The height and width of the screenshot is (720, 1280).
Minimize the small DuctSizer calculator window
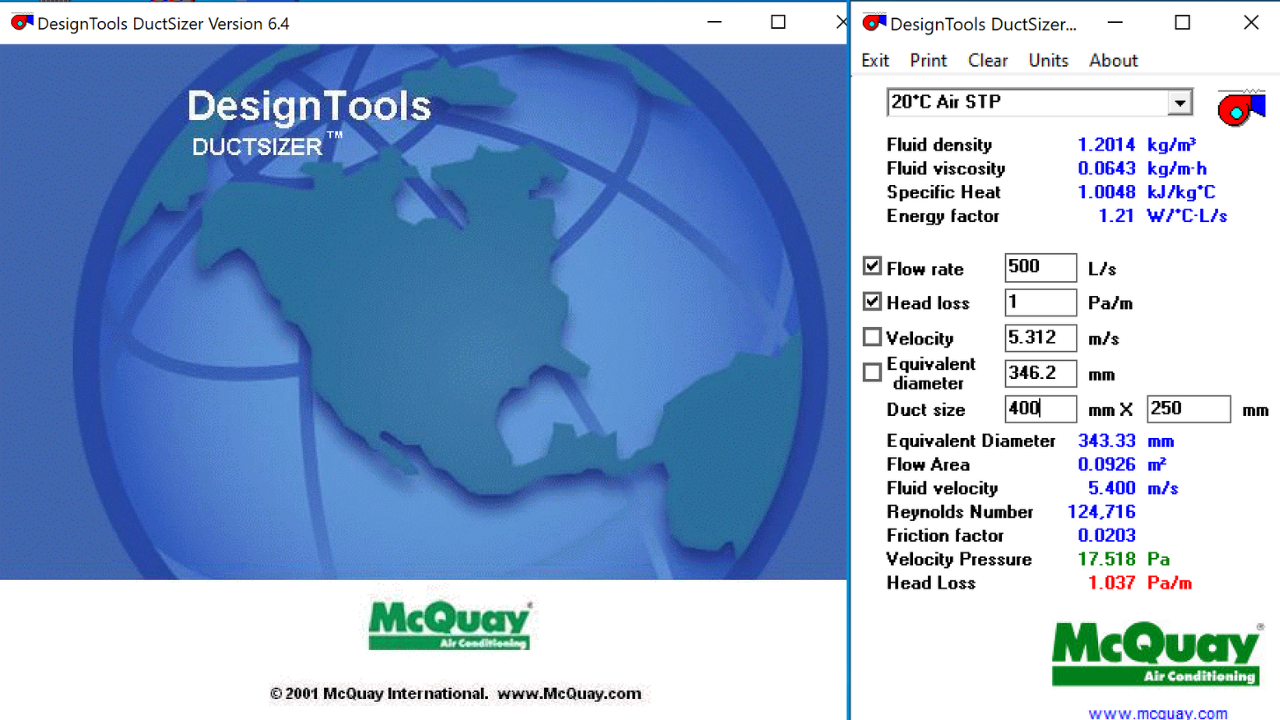pos(1114,22)
